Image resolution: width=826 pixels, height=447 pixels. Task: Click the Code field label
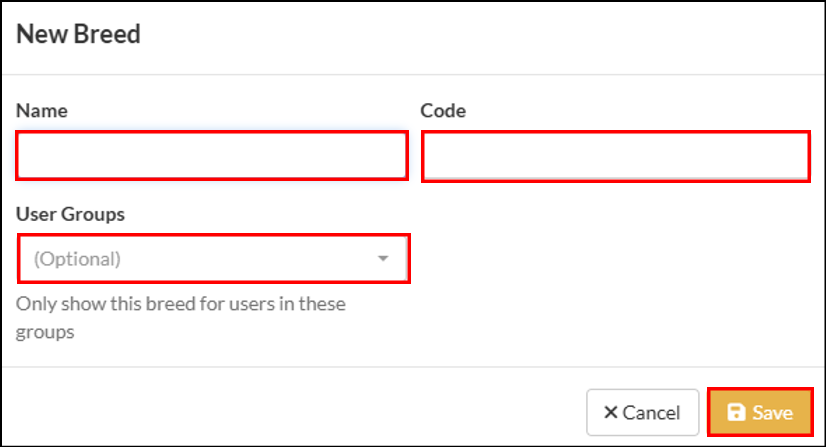point(443,111)
